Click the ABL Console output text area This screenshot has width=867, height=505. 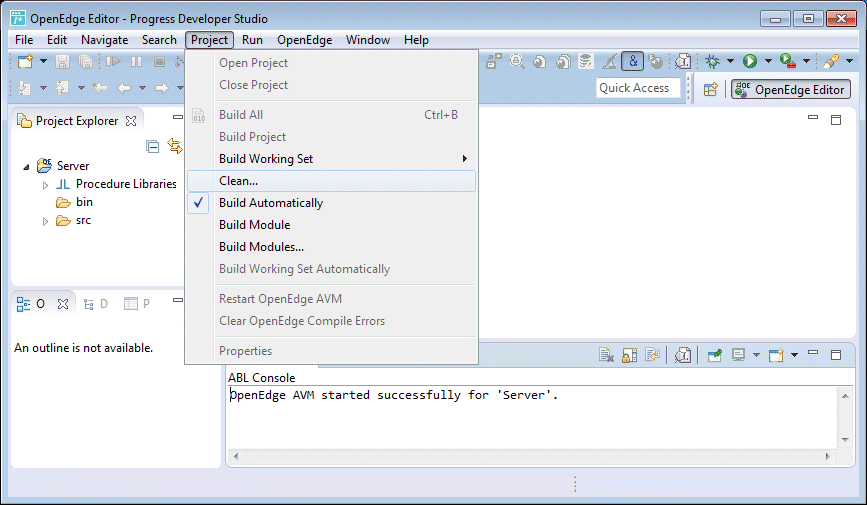click(533, 417)
